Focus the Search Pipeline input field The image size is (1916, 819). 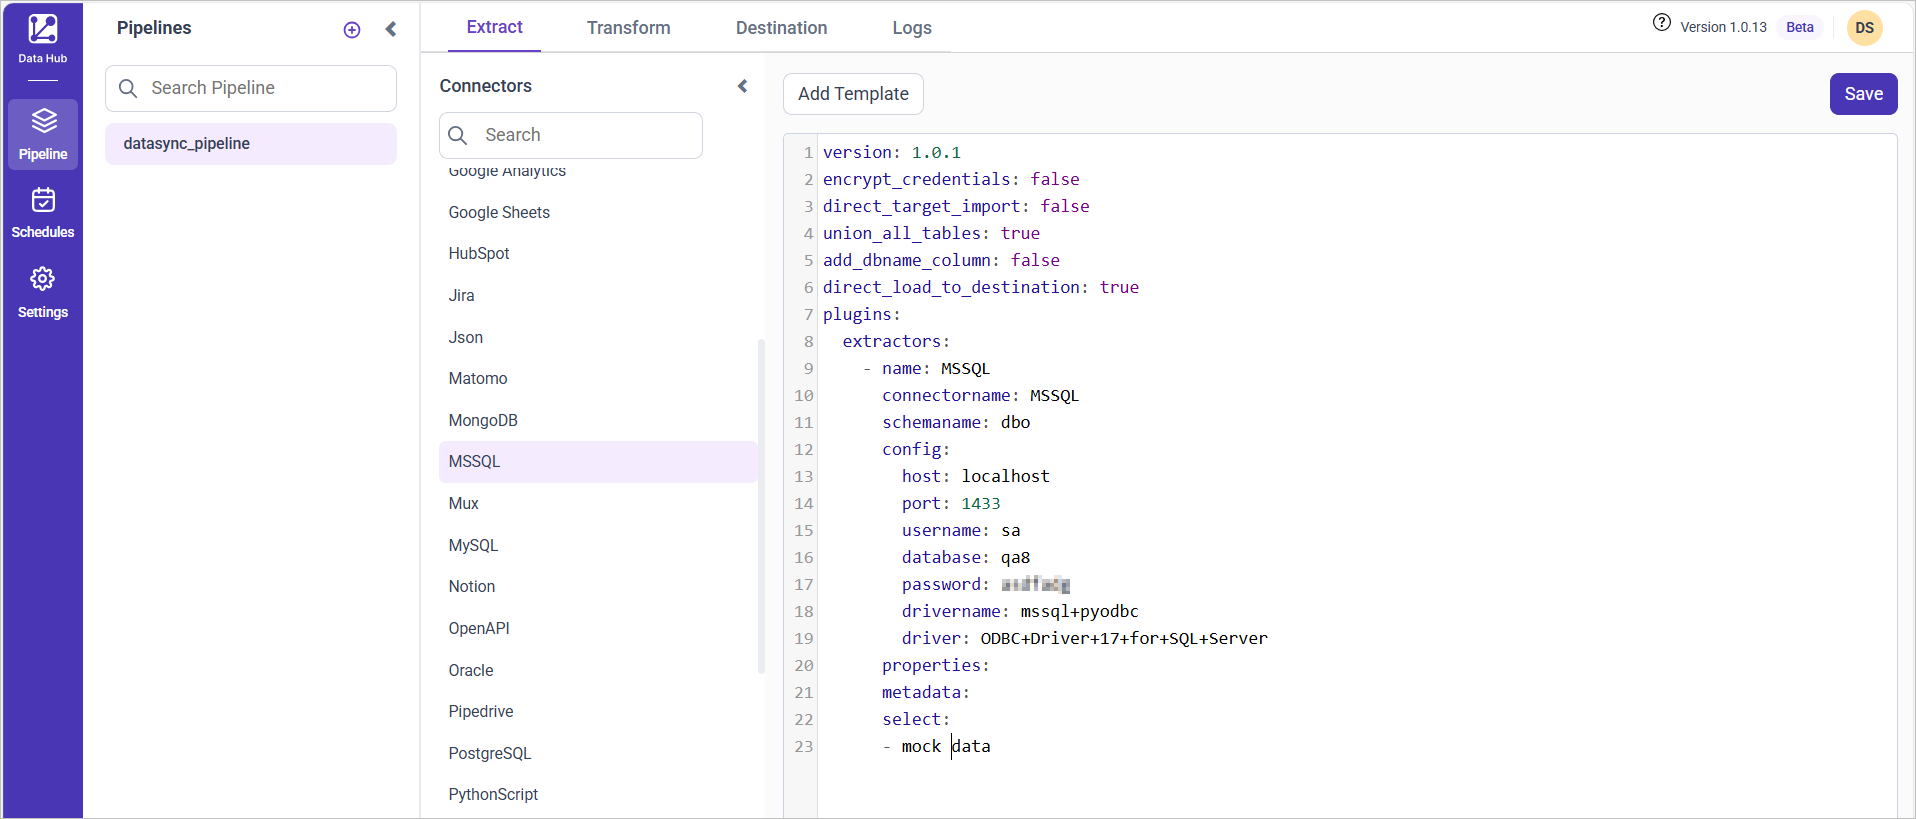(251, 88)
